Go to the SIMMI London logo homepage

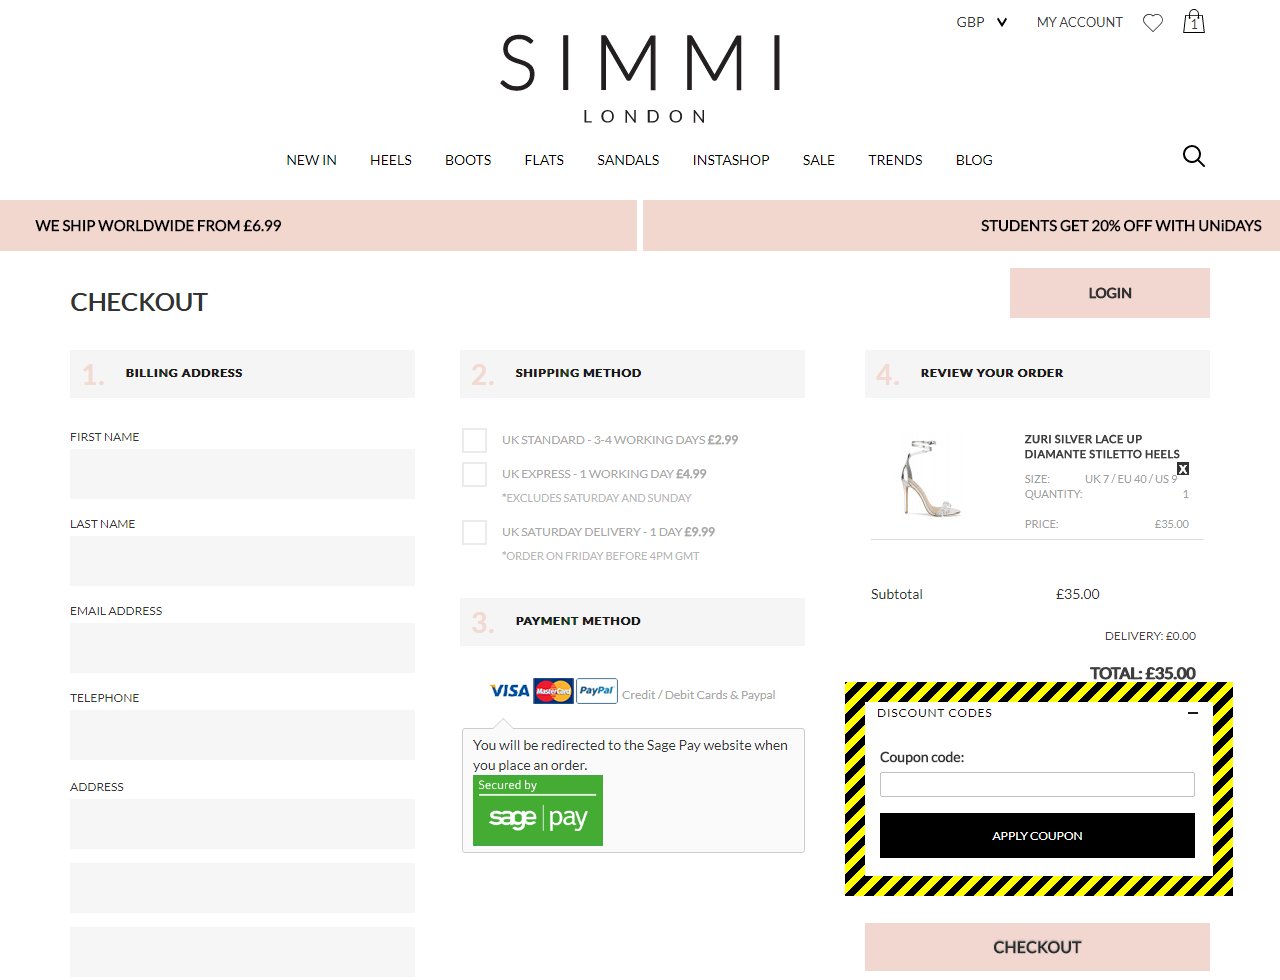click(x=641, y=78)
